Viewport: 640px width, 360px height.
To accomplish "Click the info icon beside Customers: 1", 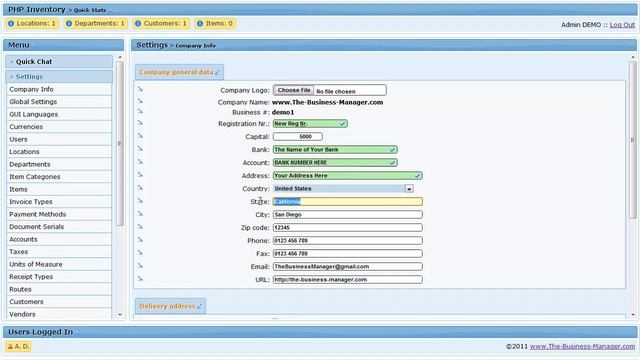I will [138, 24].
